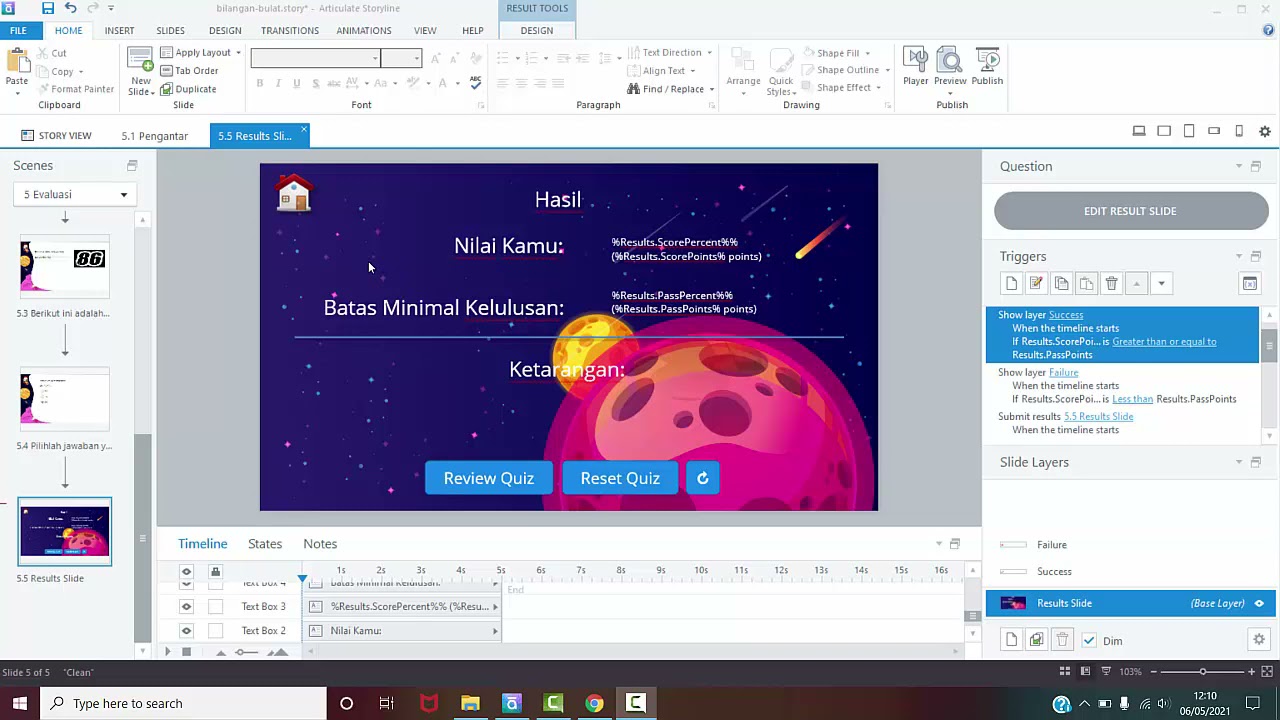Image resolution: width=1280 pixels, height=720 pixels.
Task: Add a new slide layer
Action: pyautogui.click(x=1011, y=640)
